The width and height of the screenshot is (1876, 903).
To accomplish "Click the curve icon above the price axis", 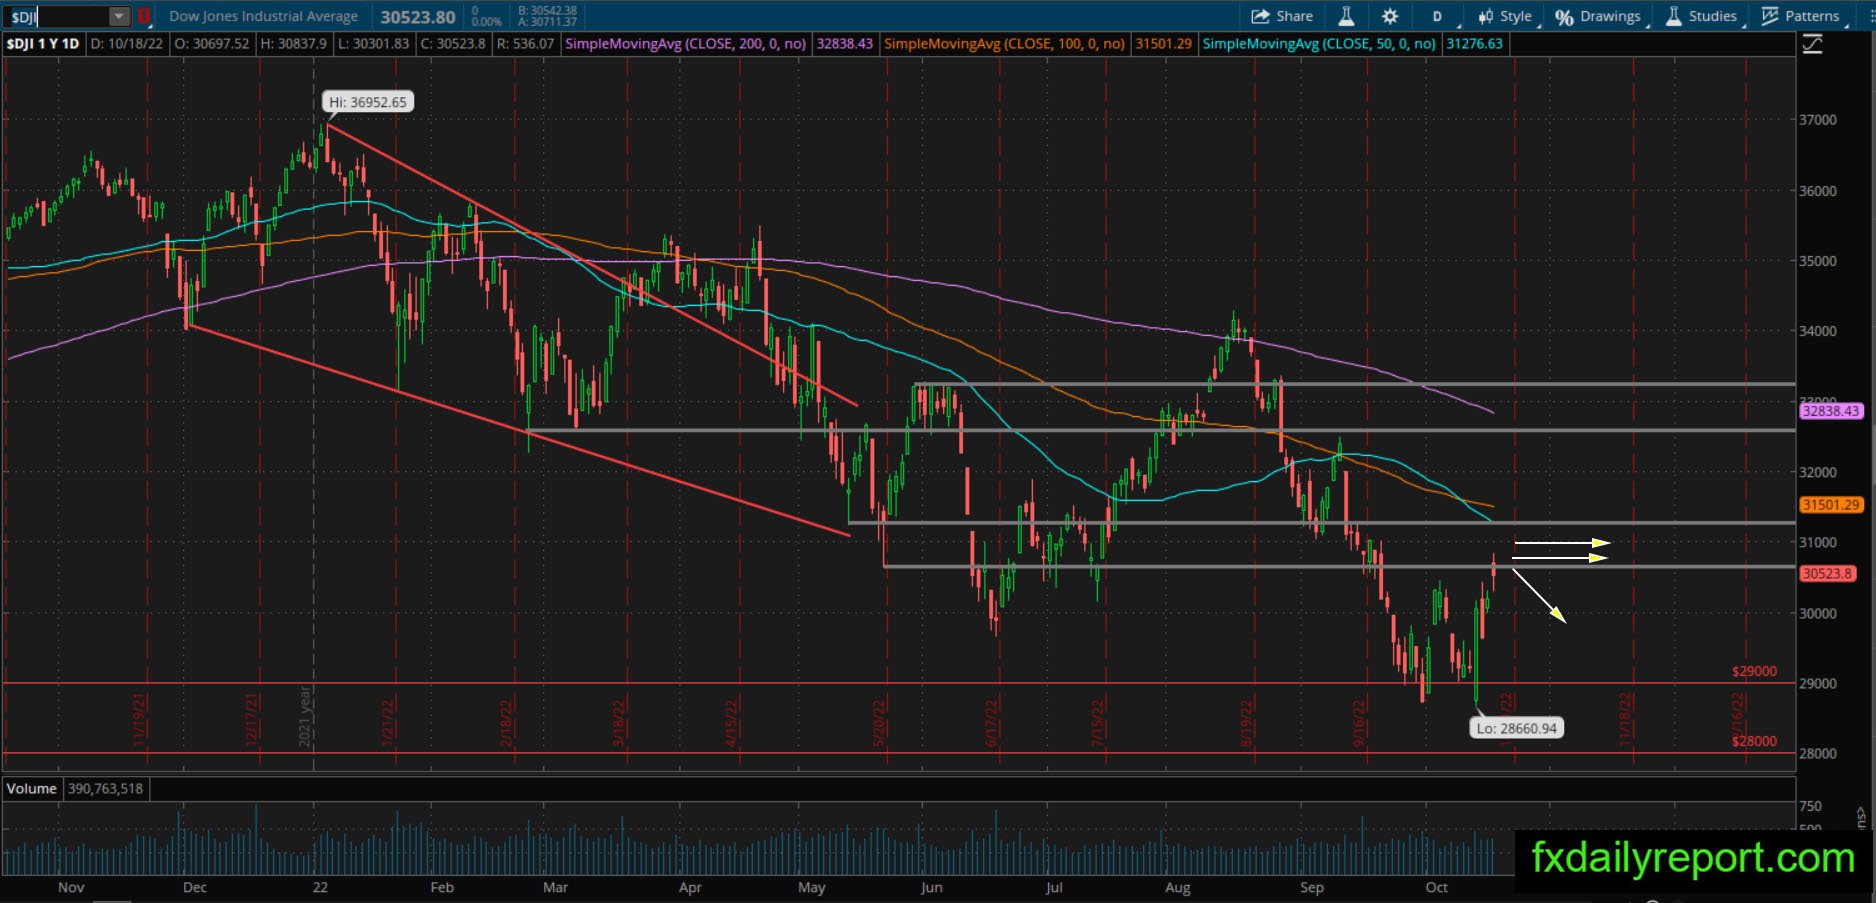I will tap(1811, 44).
